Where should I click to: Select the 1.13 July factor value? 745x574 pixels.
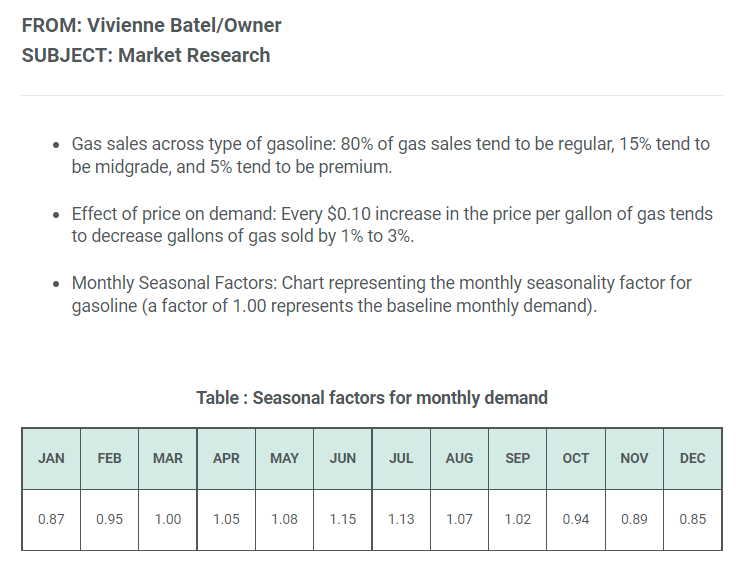point(401,519)
